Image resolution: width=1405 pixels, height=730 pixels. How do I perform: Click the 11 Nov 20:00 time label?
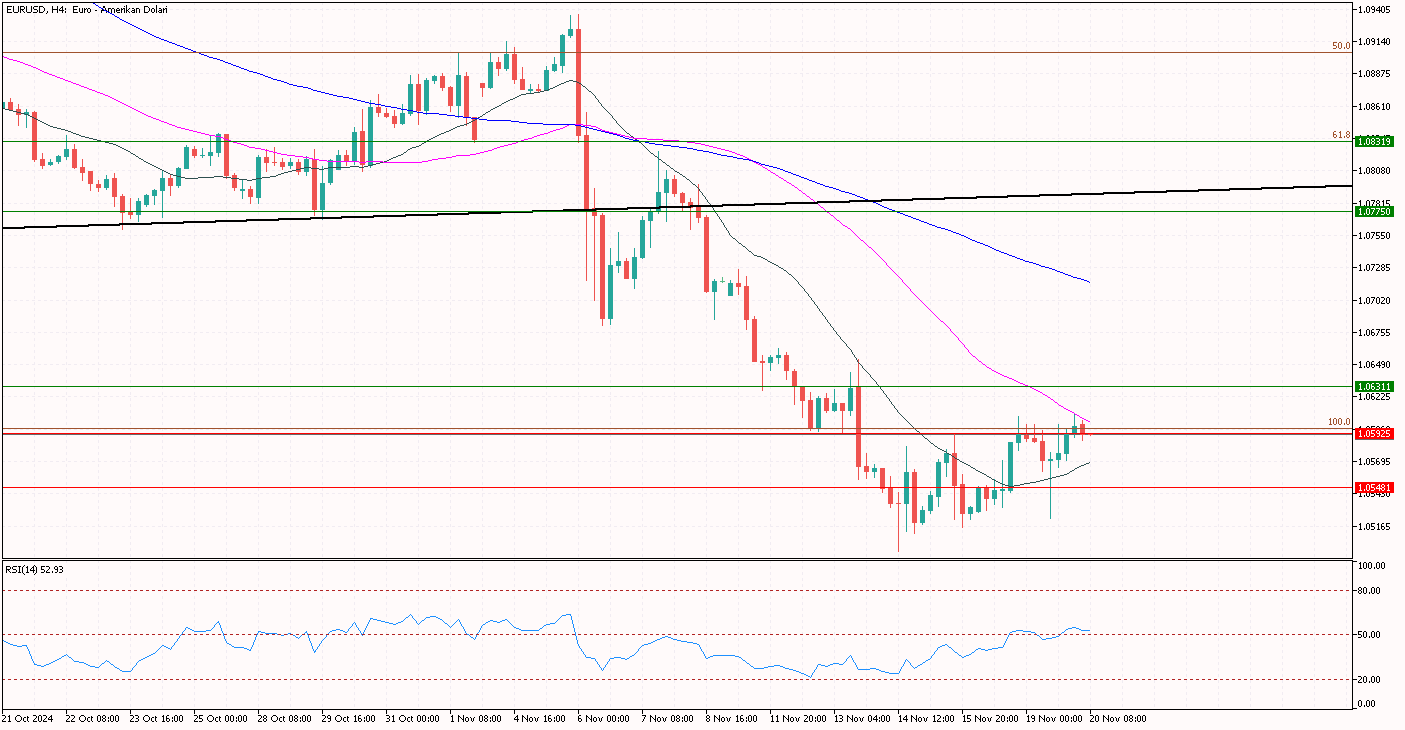point(798,719)
